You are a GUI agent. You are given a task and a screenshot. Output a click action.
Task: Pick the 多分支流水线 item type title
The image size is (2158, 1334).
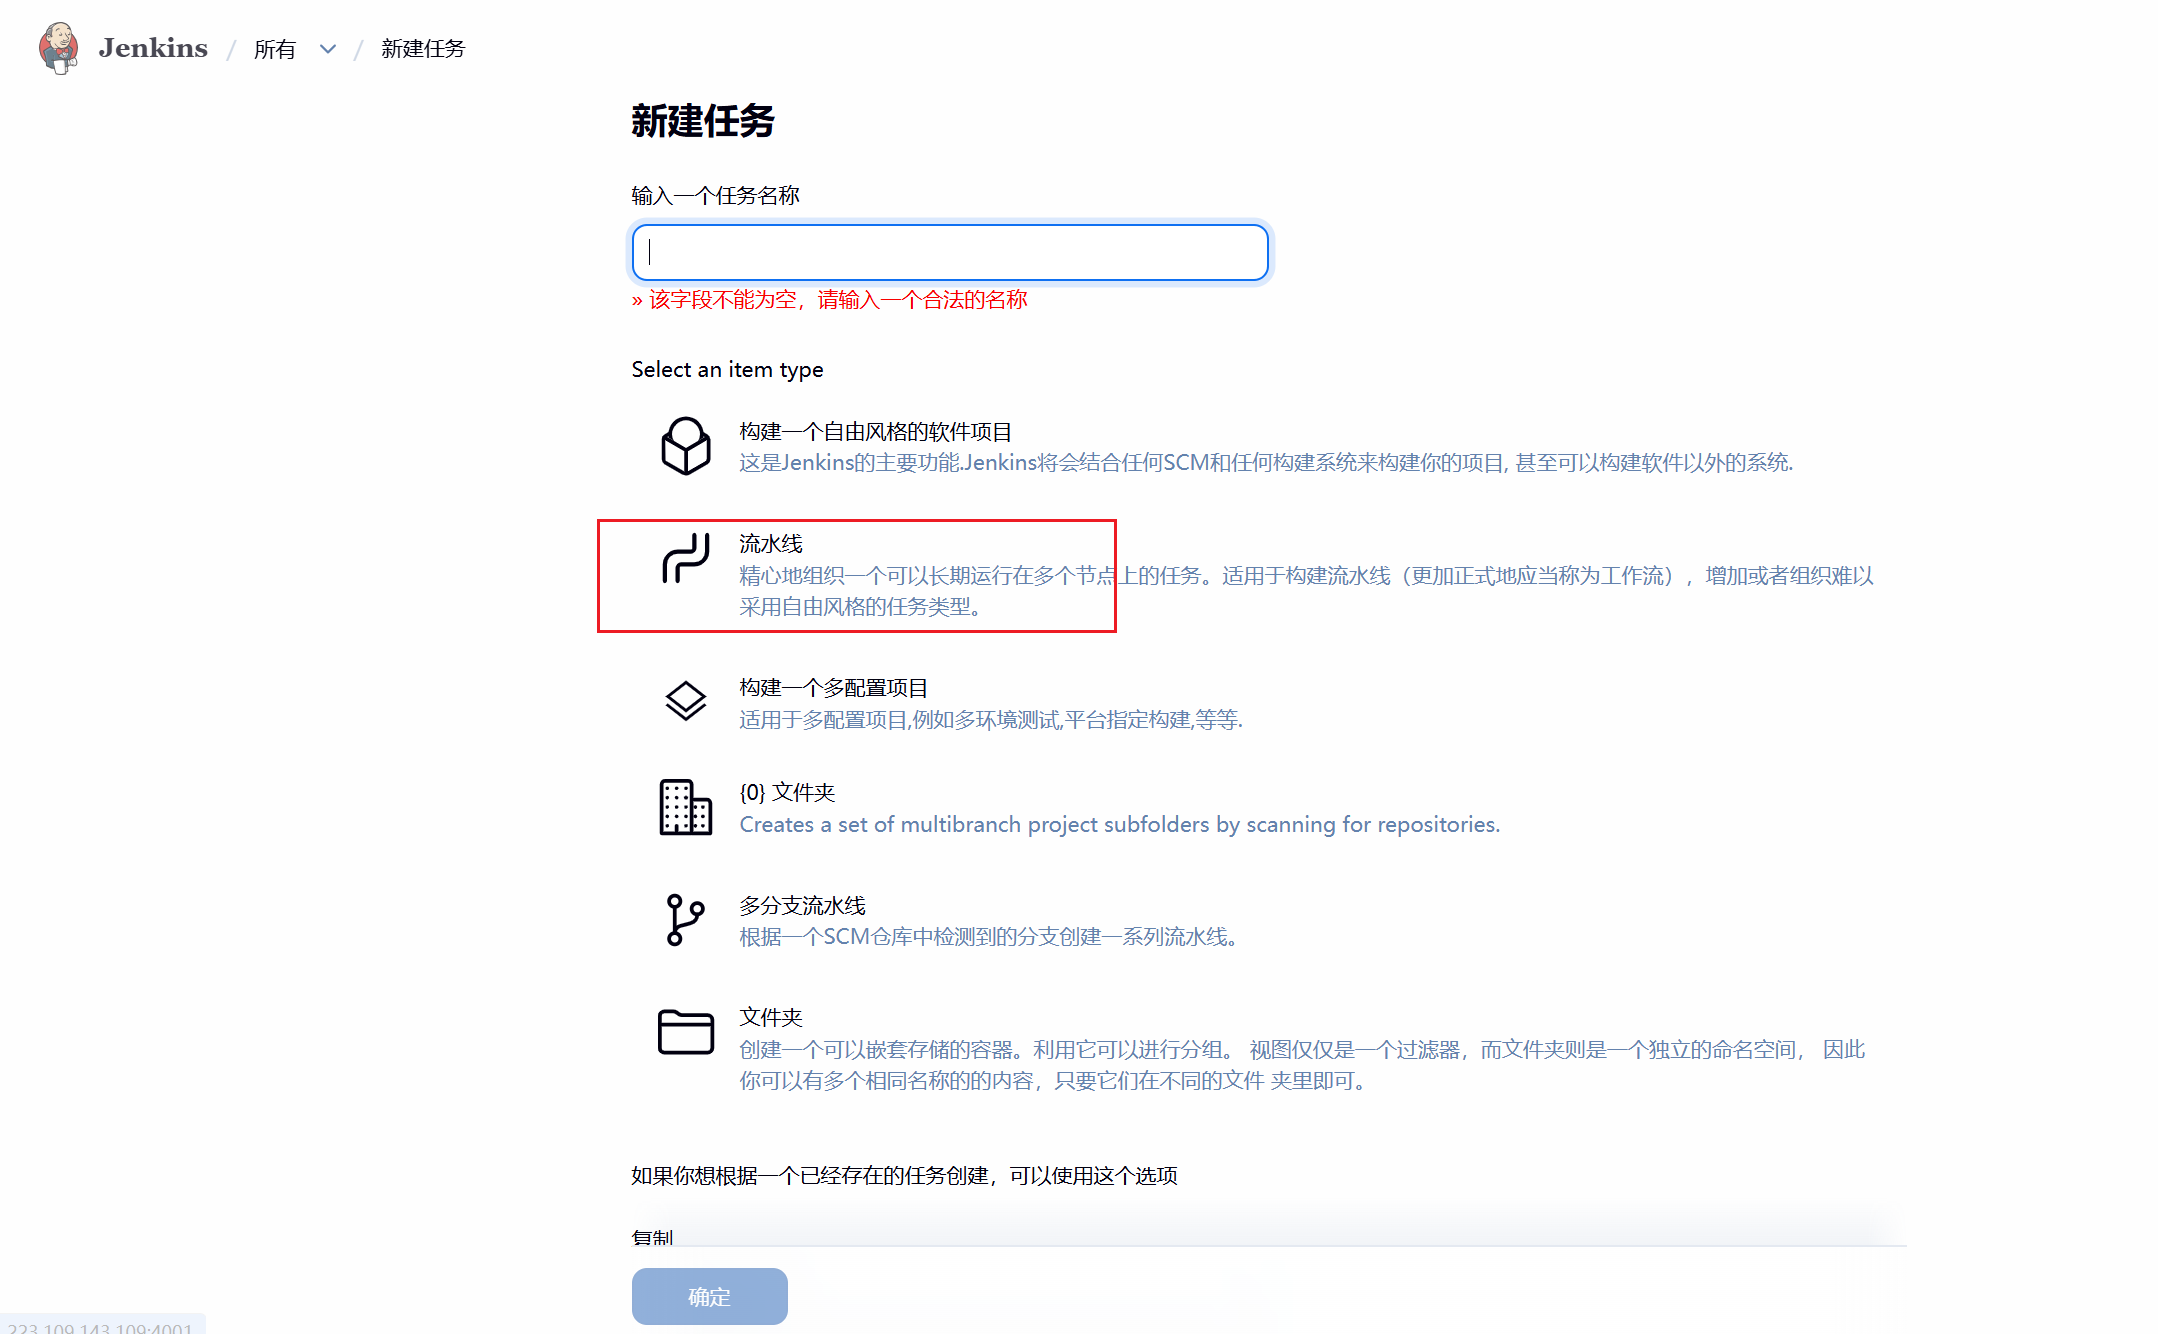coord(802,906)
